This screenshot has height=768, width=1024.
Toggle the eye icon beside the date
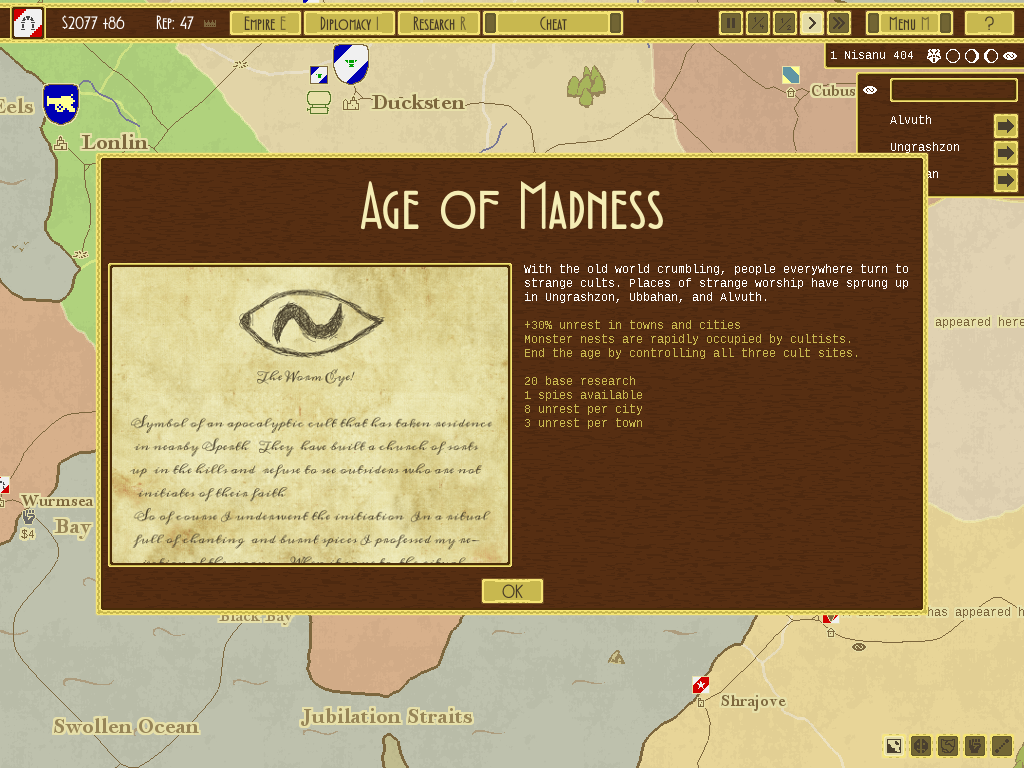1010,56
